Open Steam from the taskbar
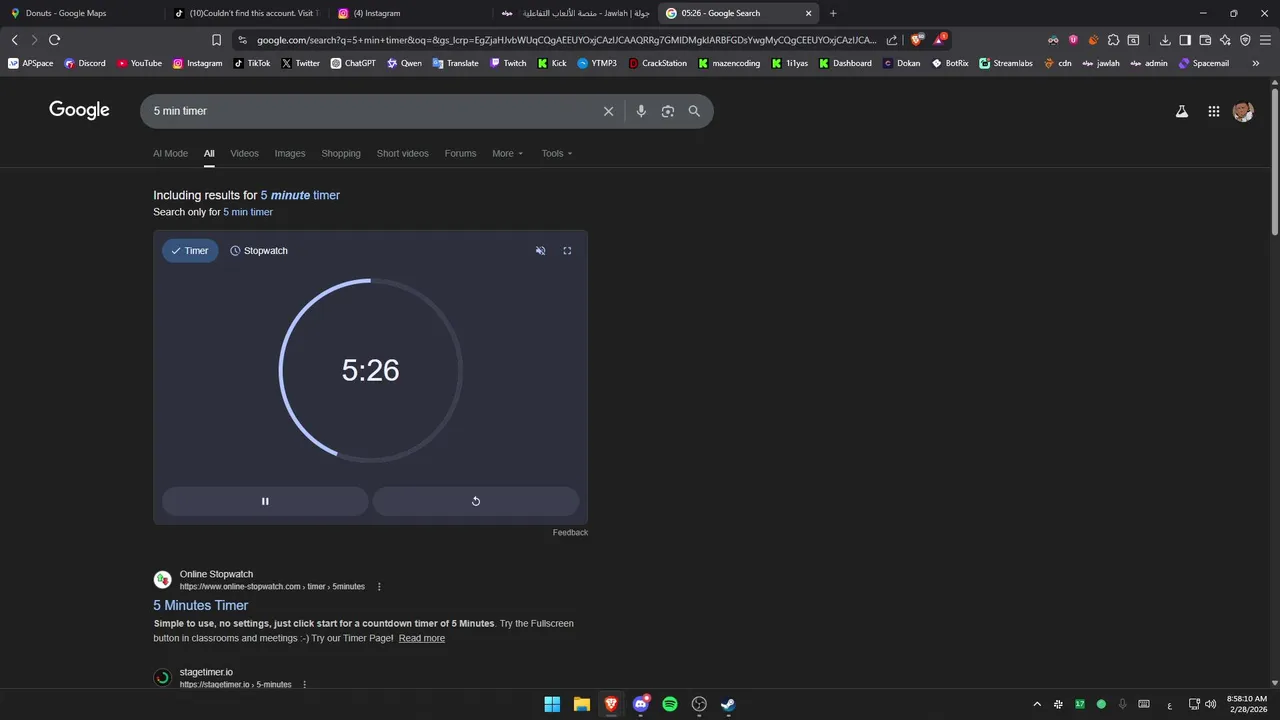1280x720 pixels. [728, 704]
